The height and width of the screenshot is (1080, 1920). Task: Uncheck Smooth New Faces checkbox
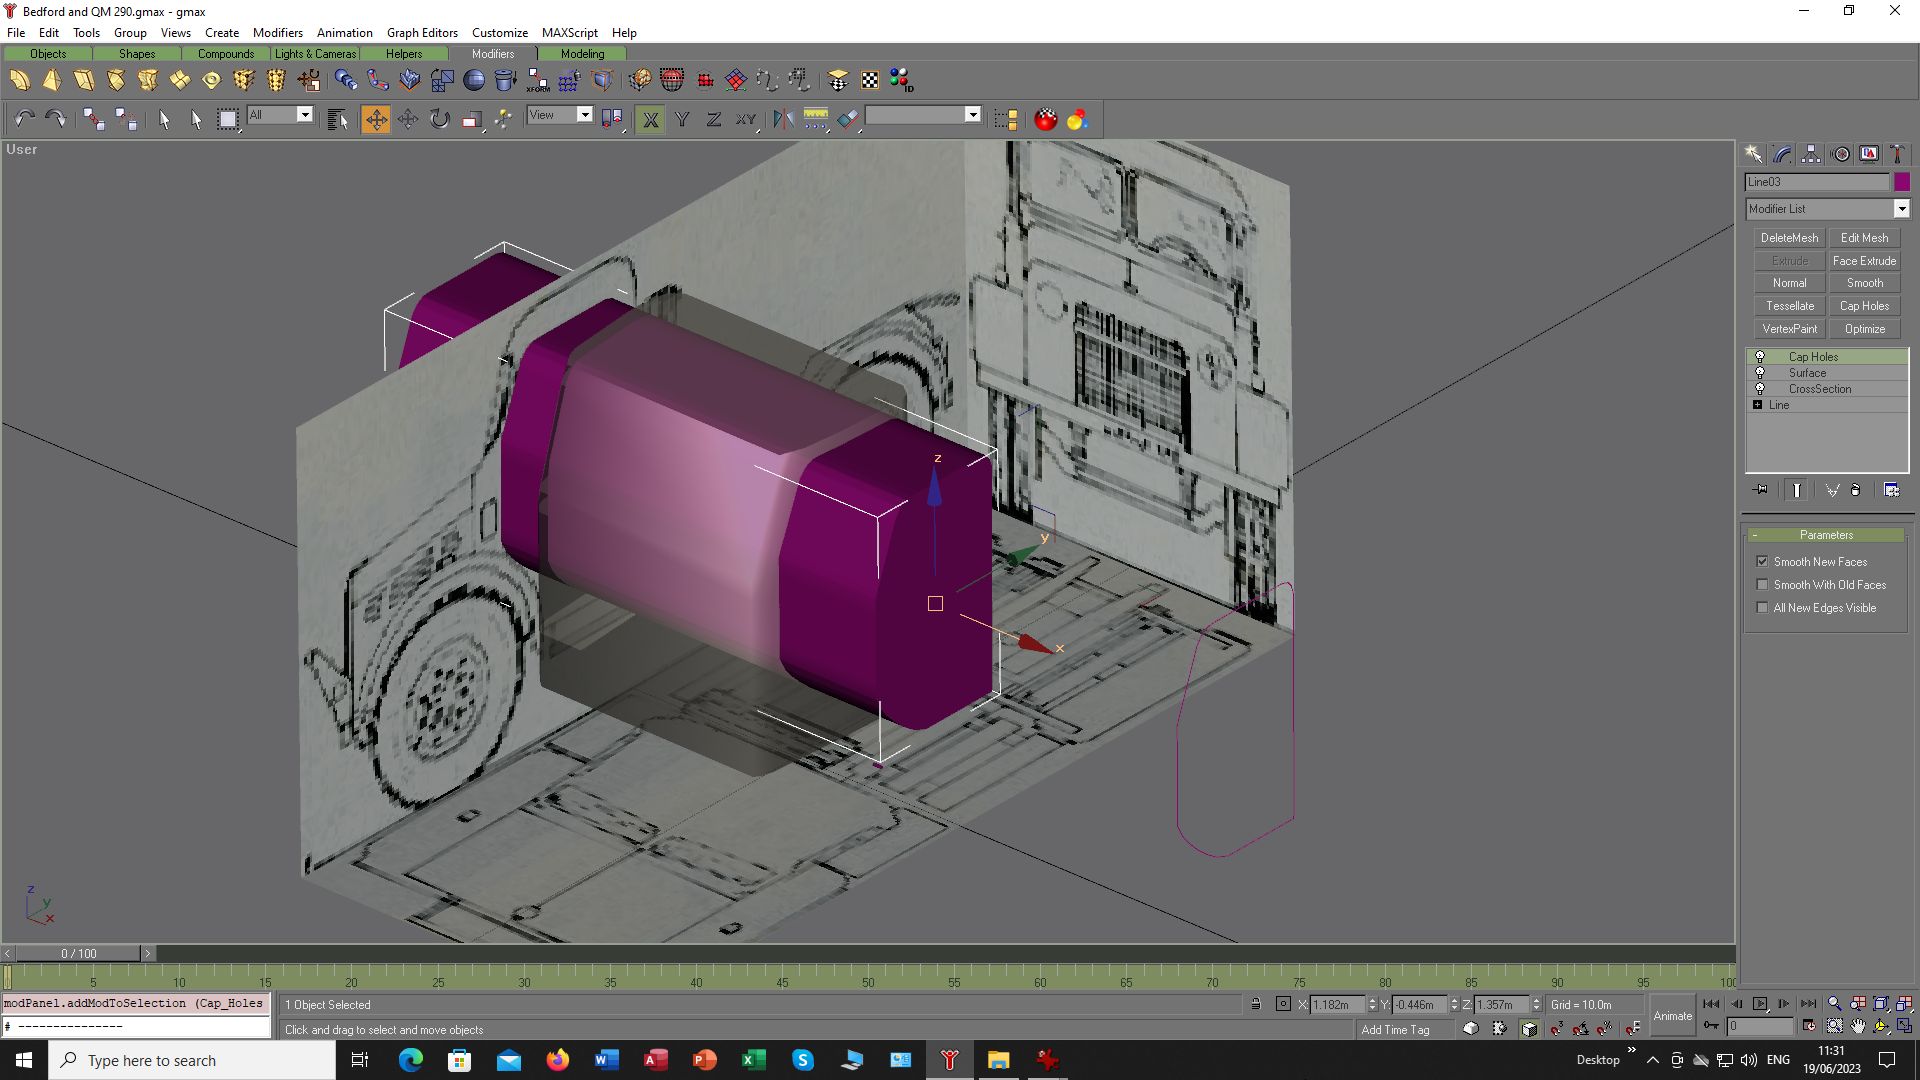1762,562
